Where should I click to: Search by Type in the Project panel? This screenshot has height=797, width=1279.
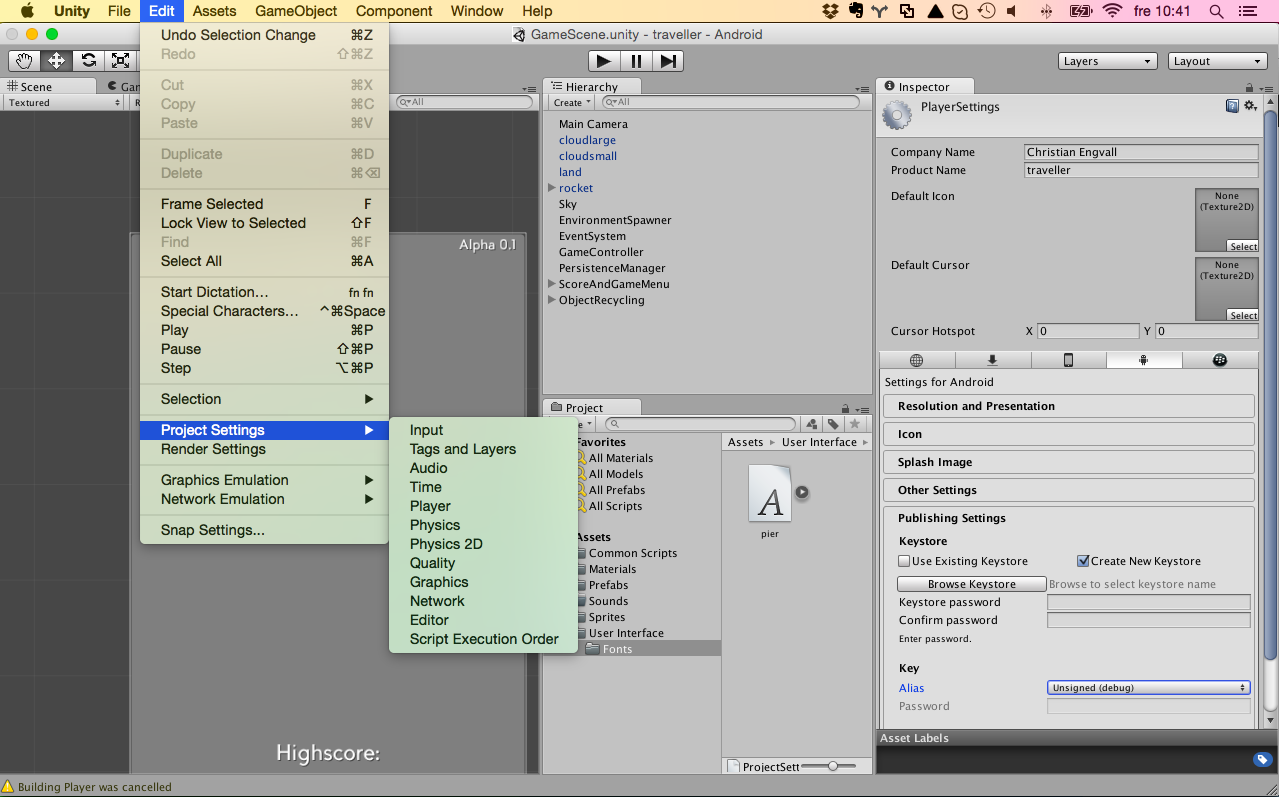coord(812,424)
